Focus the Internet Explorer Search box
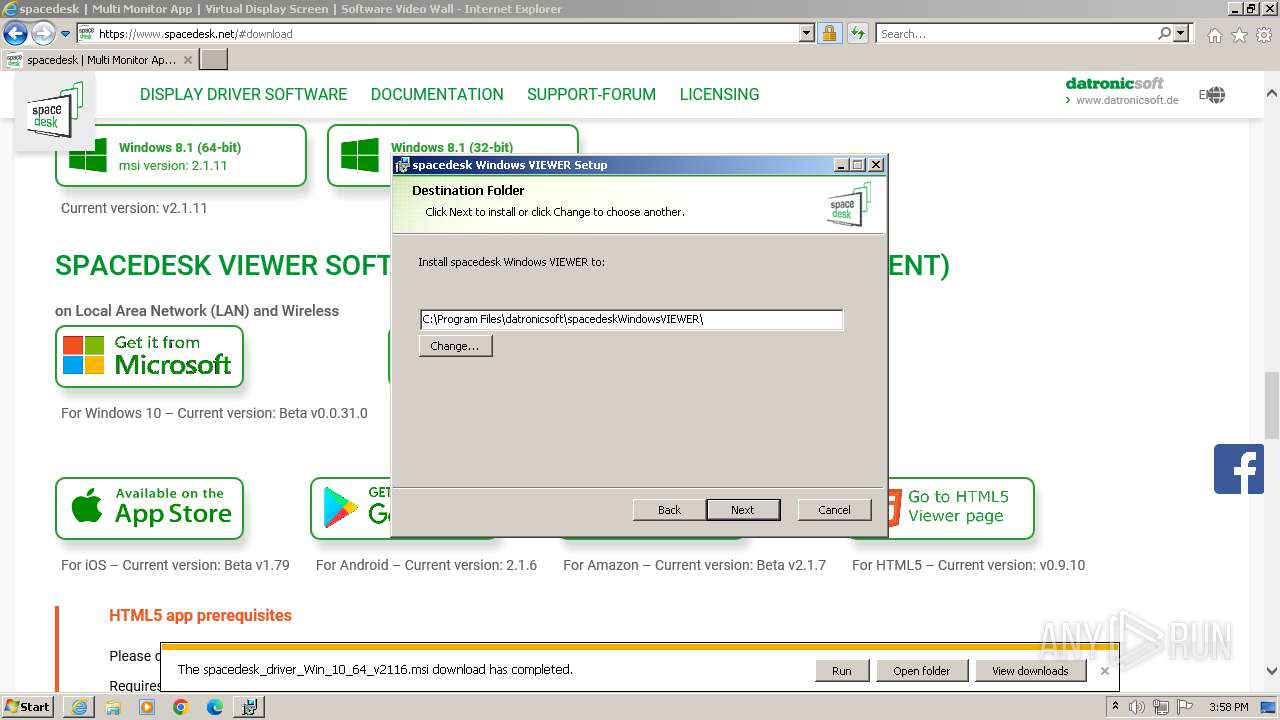The image size is (1280, 720). 1015,33
